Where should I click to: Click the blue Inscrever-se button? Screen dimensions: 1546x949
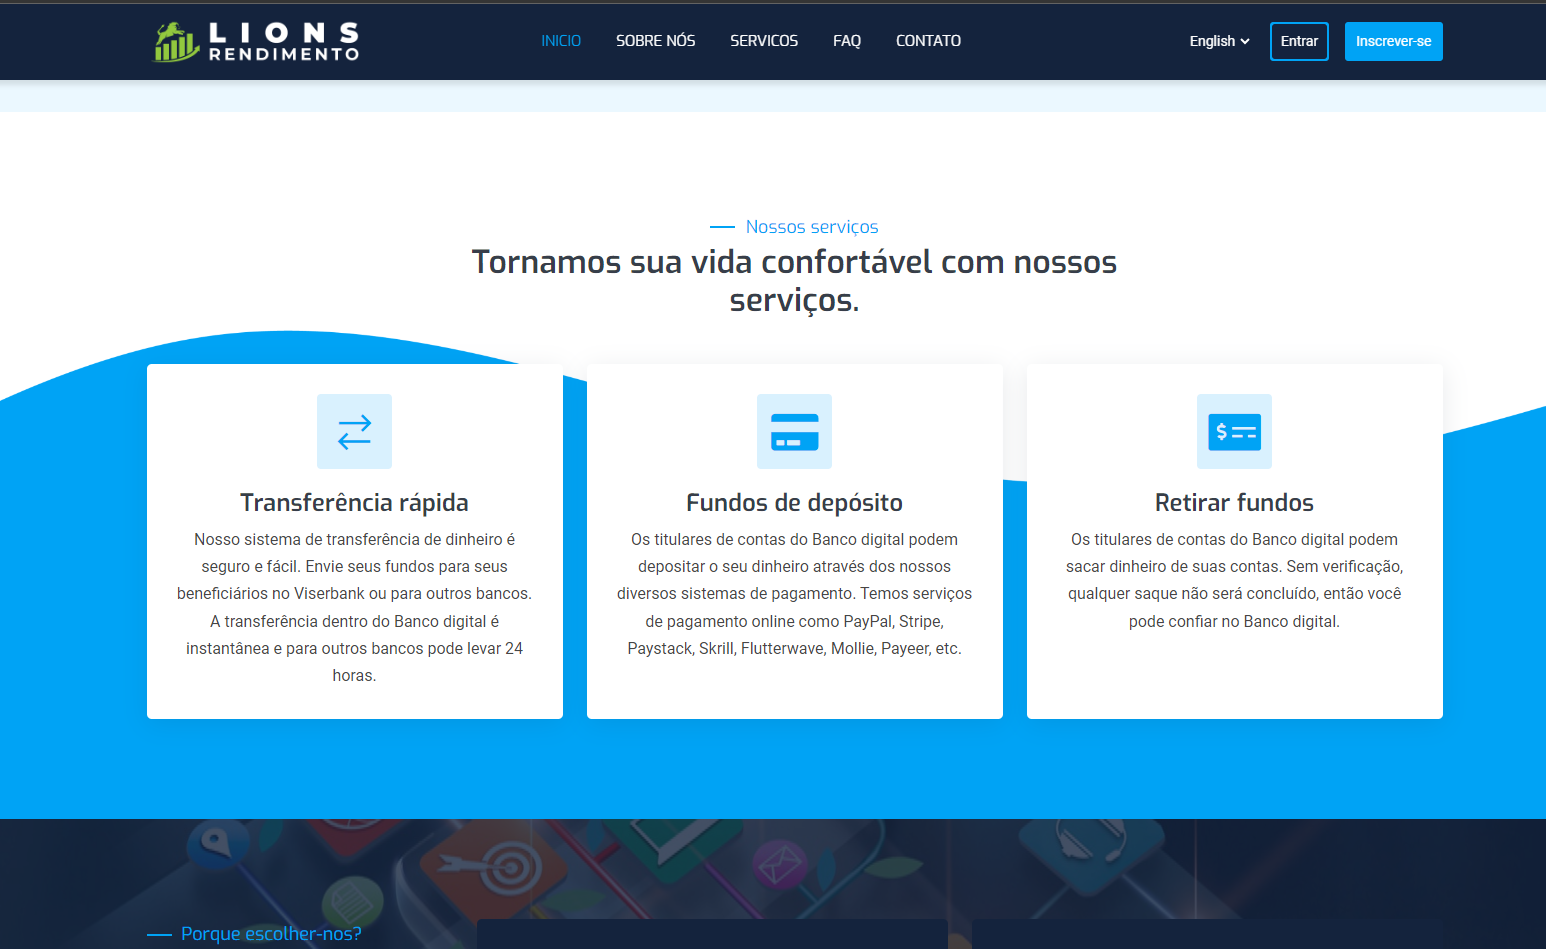click(x=1393, y=41)
